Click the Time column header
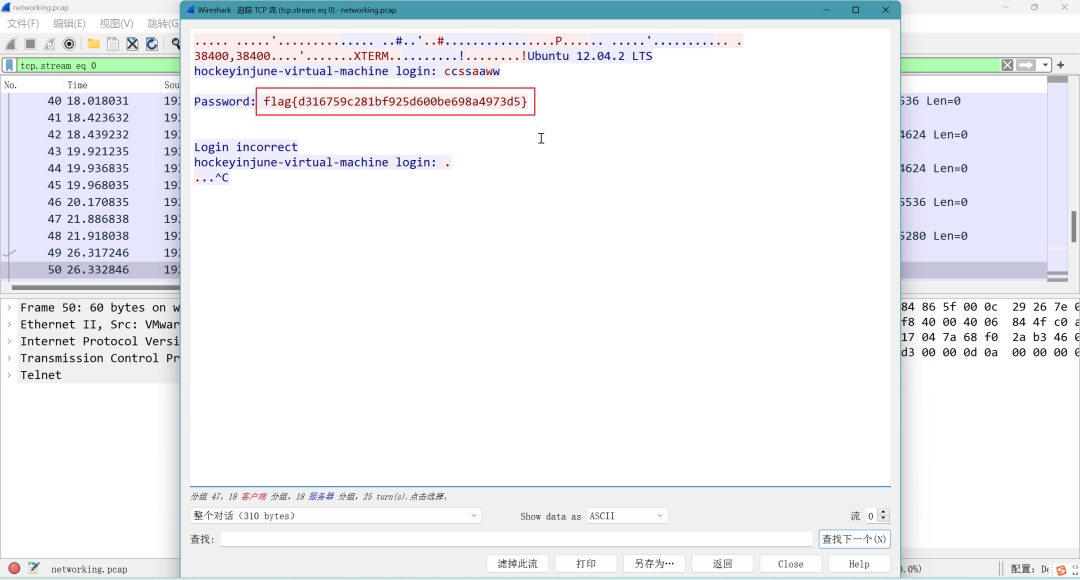 coord(111,85)
